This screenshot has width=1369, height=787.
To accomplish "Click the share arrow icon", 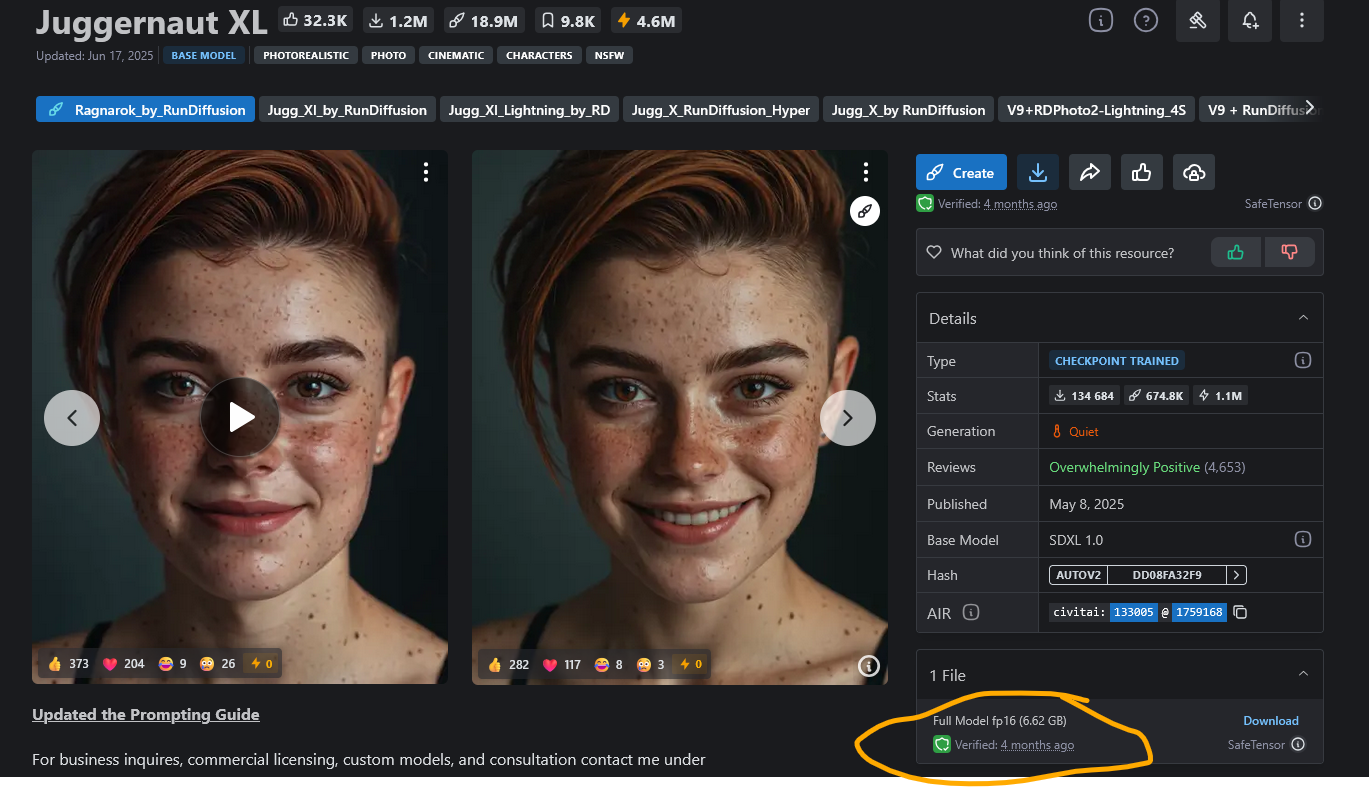I will 1090,173.
